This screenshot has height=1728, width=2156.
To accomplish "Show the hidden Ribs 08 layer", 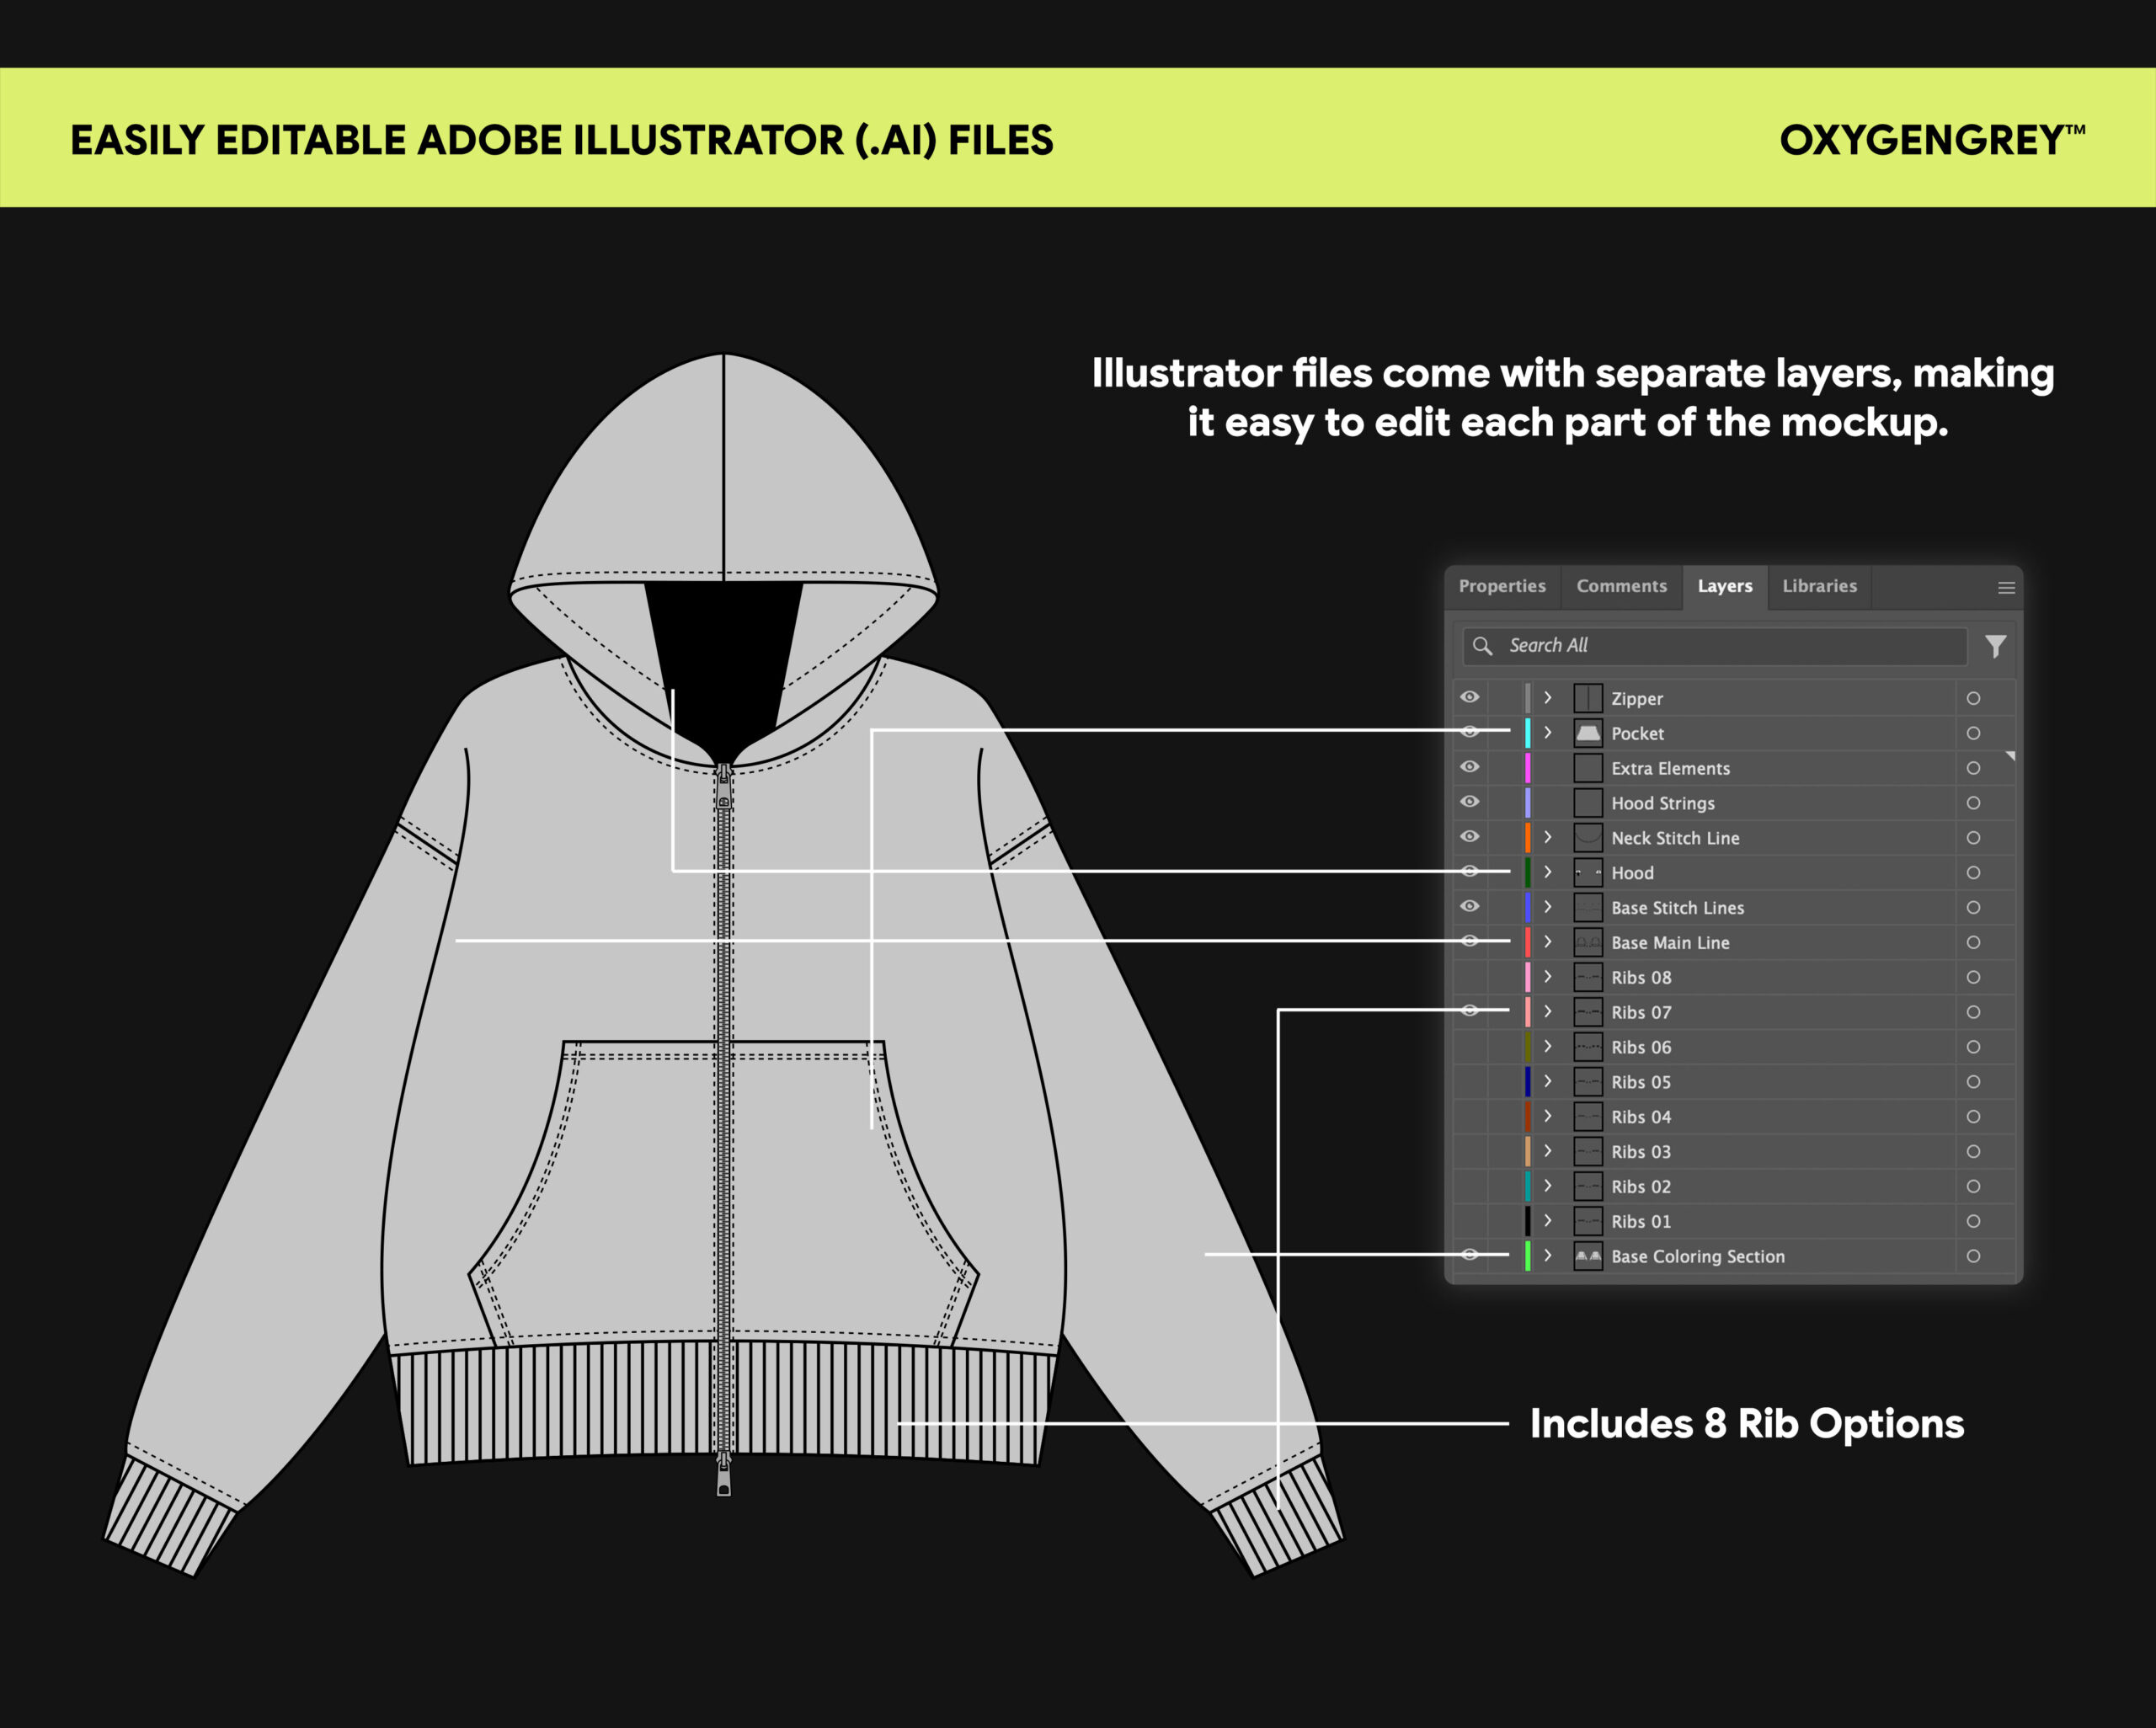I will coord(1469,977).
